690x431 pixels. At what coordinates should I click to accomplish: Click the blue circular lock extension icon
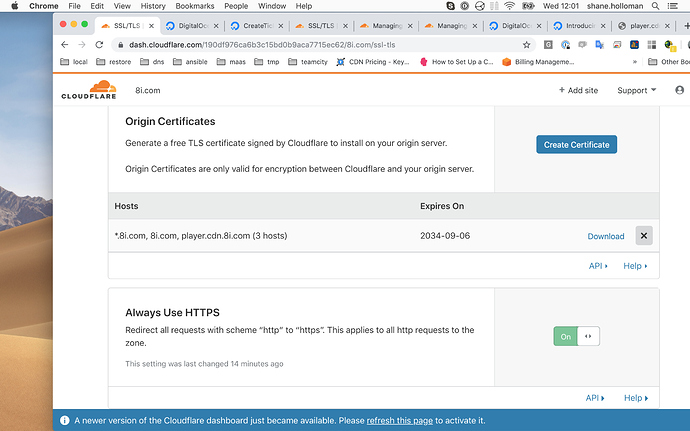pyautogui.click(x=565, y=44)
